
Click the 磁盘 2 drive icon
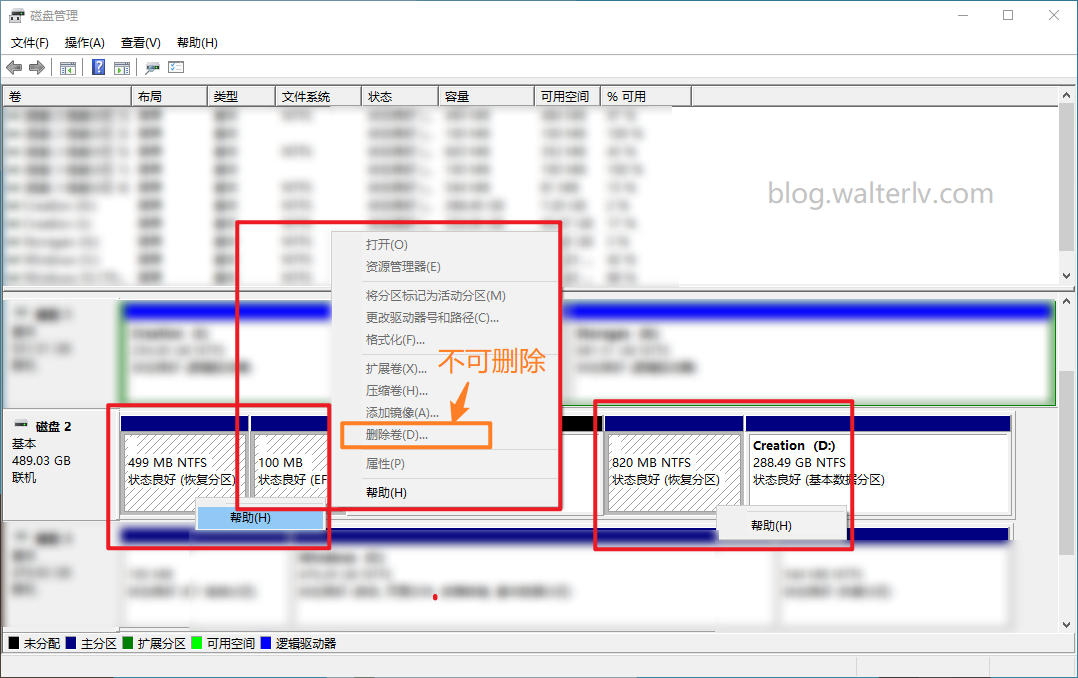tap(21, 424)
